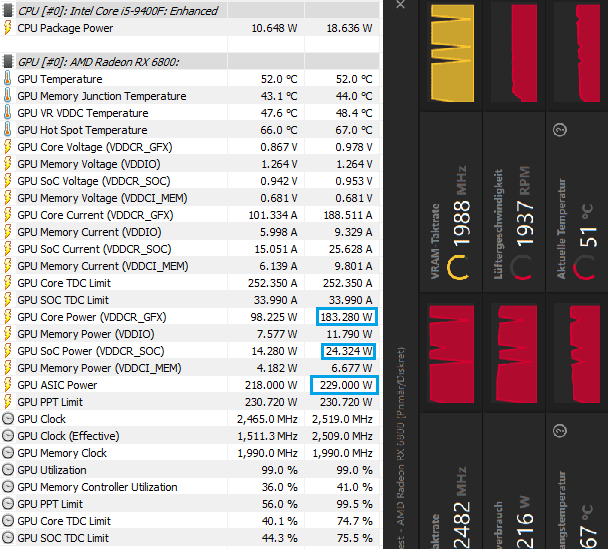Click the lightning icon next to CPU Package Power
This screenshot has width=608, height=549.
click(7, 28)
